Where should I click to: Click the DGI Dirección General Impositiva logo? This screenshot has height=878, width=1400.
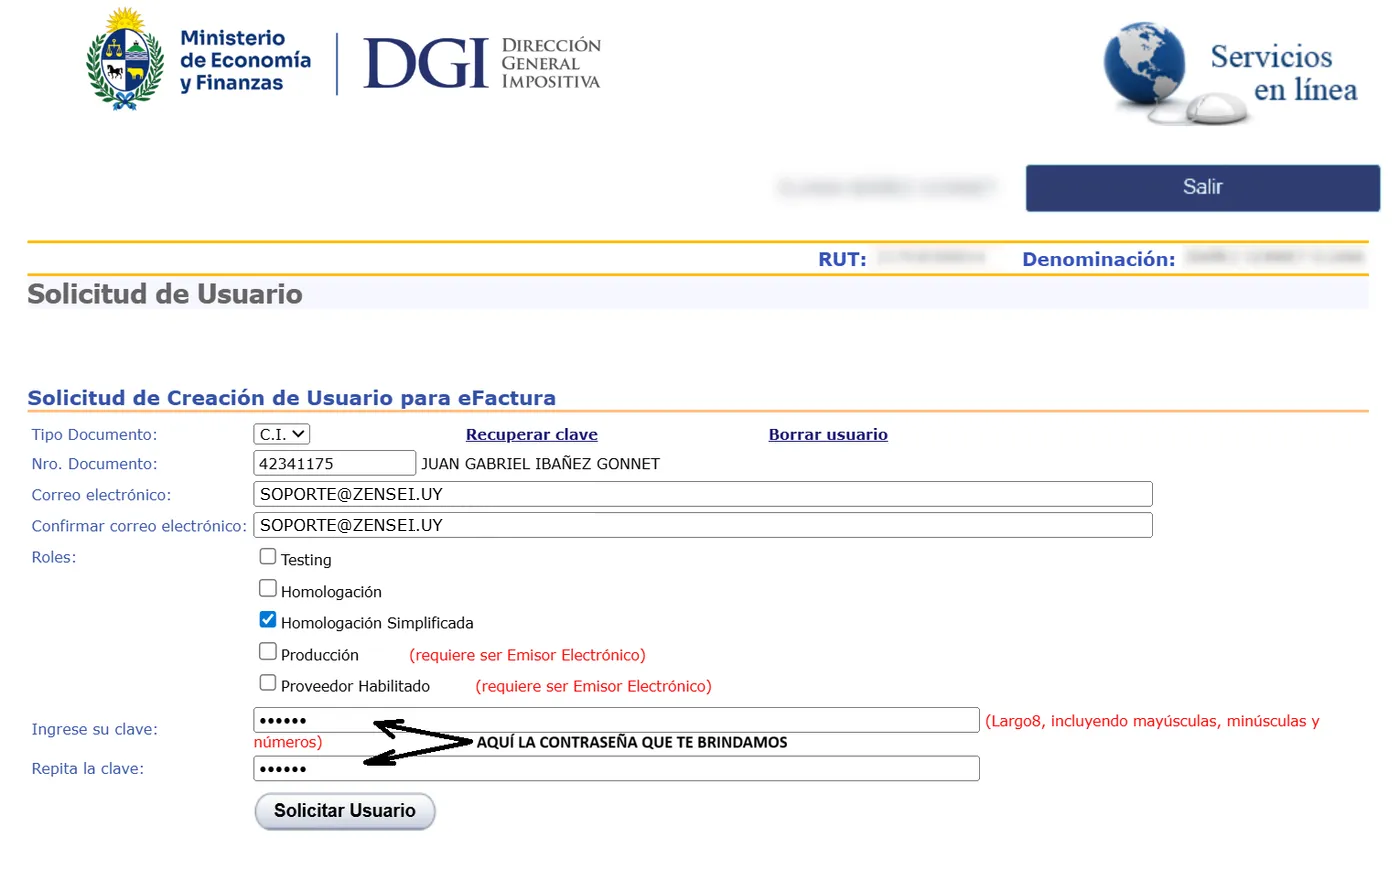coord(482,63)
